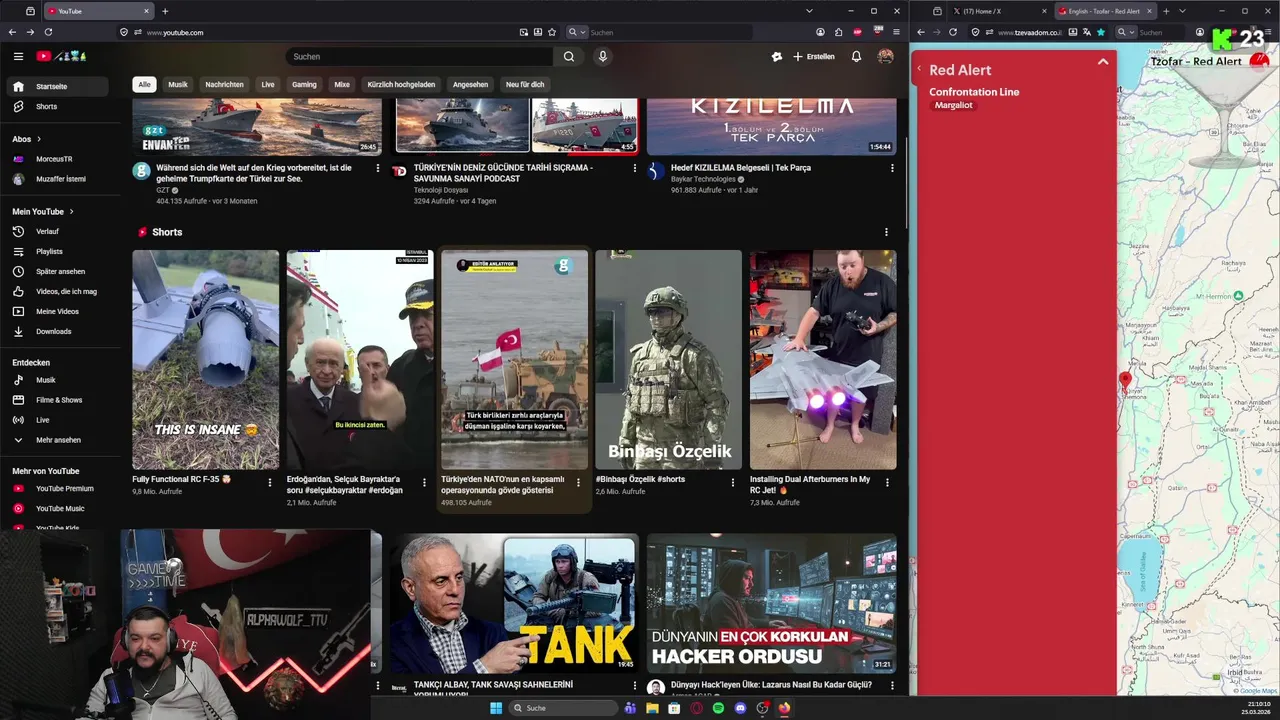1280x720 pixels.
Task: Click the Red Alert back arrow
Action: (x=919, y=69)
